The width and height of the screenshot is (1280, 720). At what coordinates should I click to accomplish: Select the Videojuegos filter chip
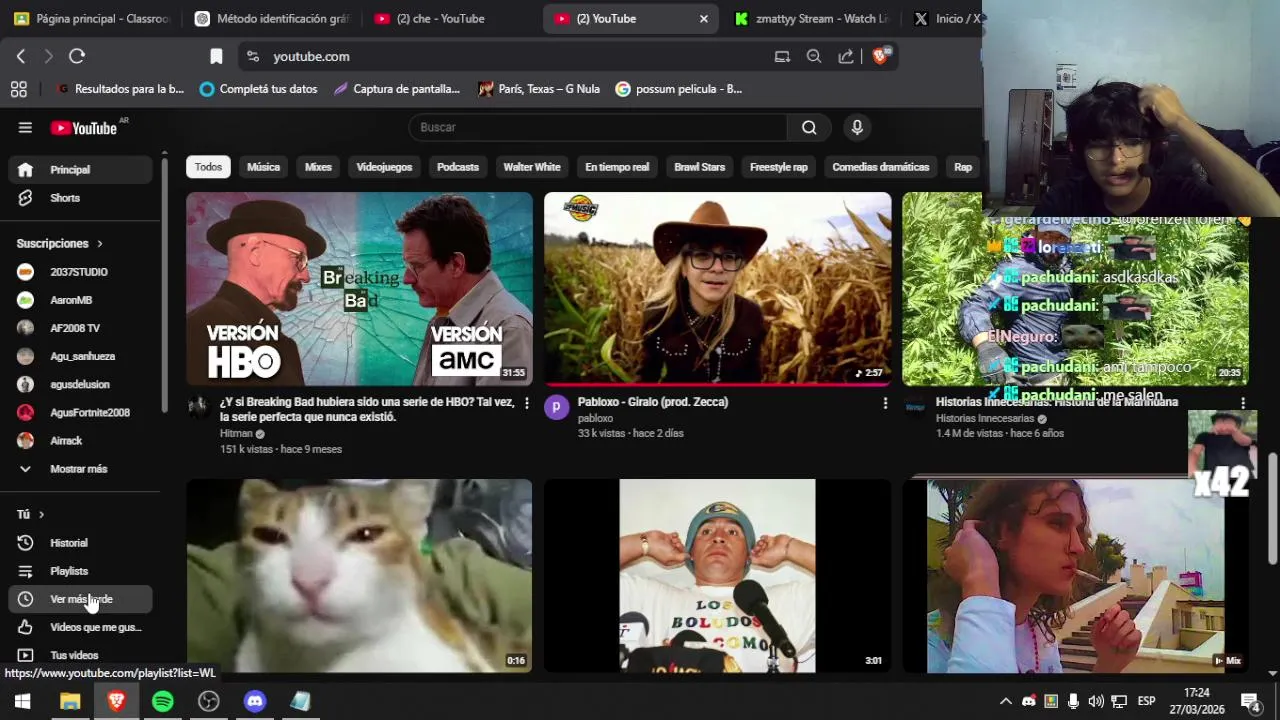[384, 167]
